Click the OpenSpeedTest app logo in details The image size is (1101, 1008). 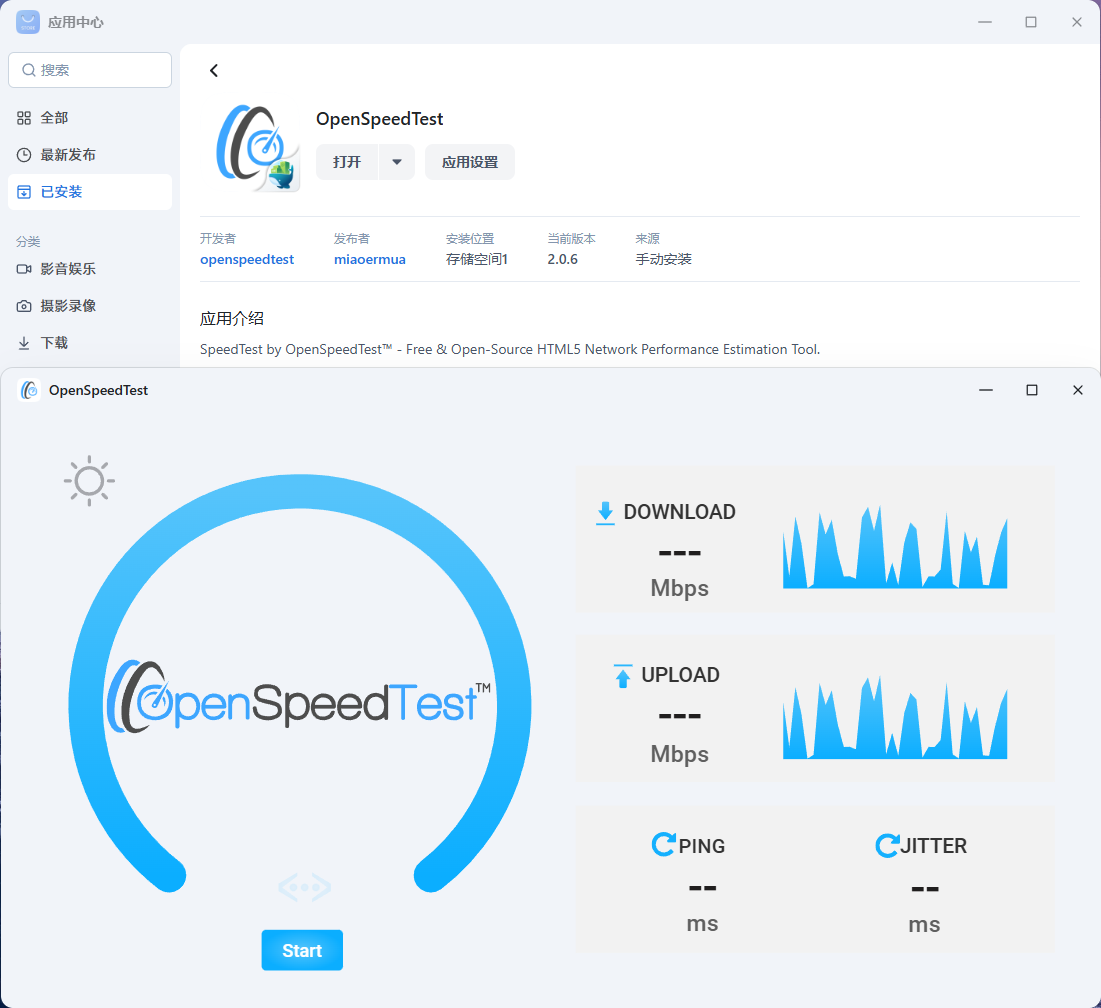pos(258,148)
